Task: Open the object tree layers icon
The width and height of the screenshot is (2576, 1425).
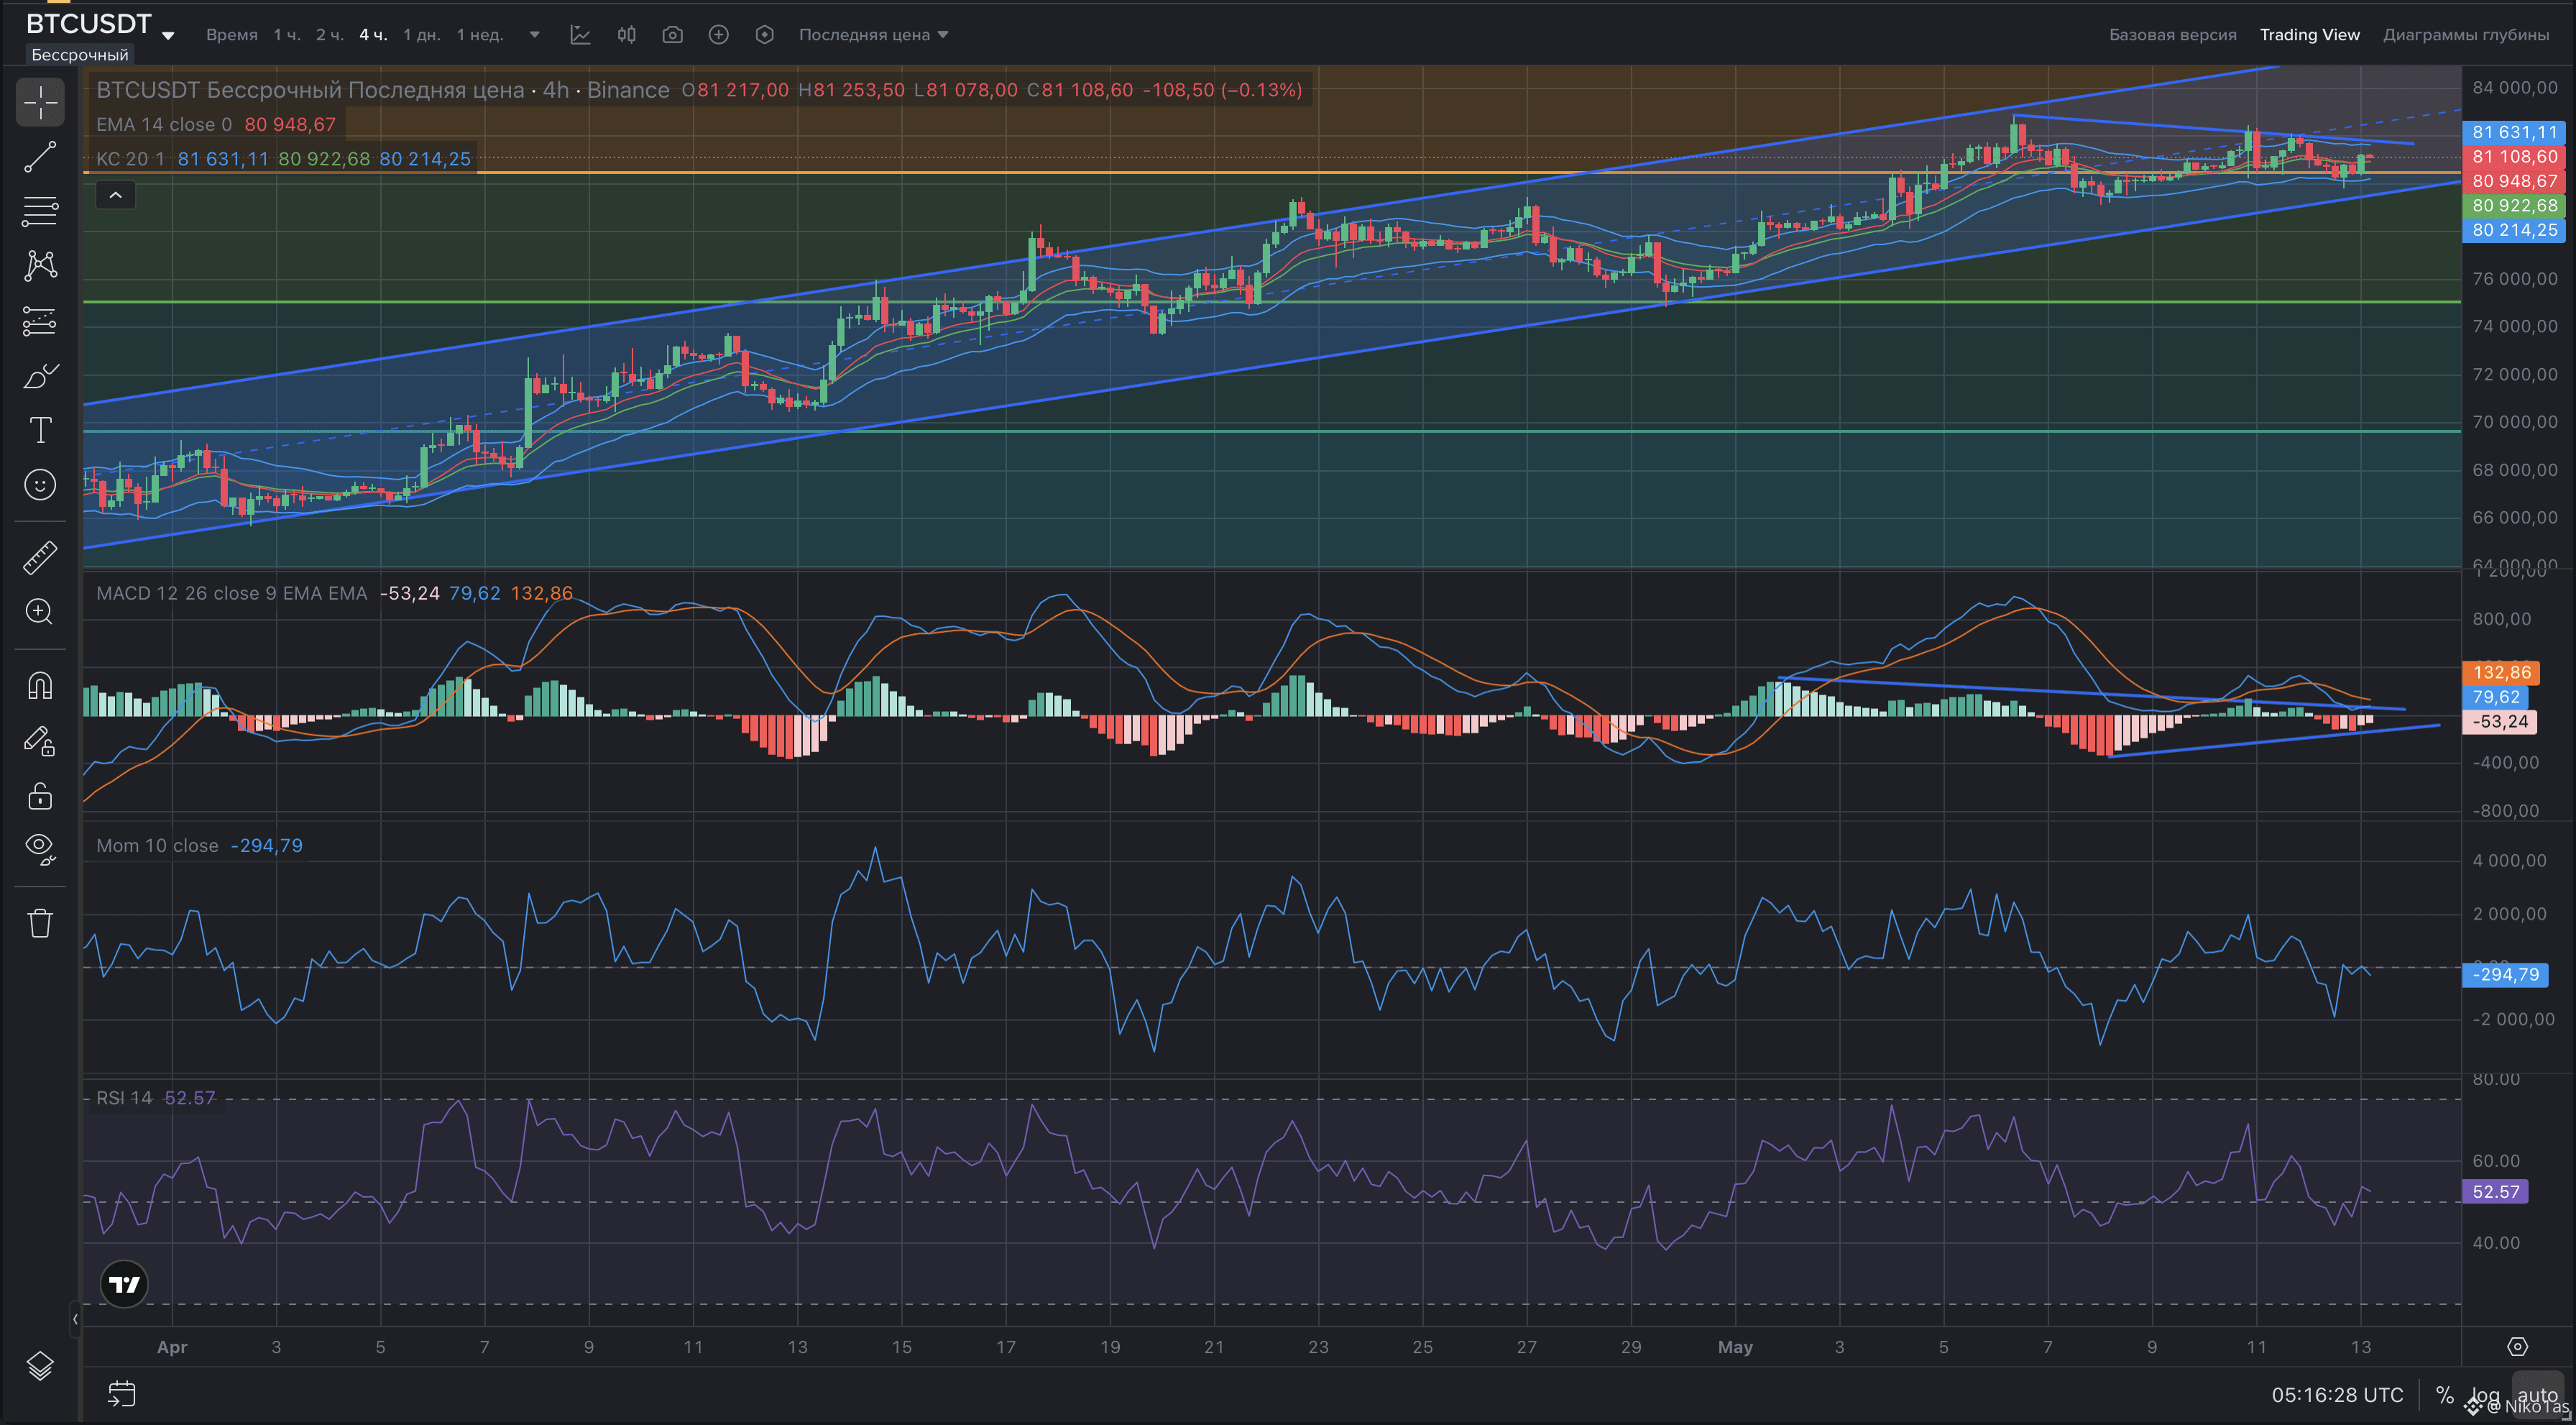Action: (x=40, y=1365)
